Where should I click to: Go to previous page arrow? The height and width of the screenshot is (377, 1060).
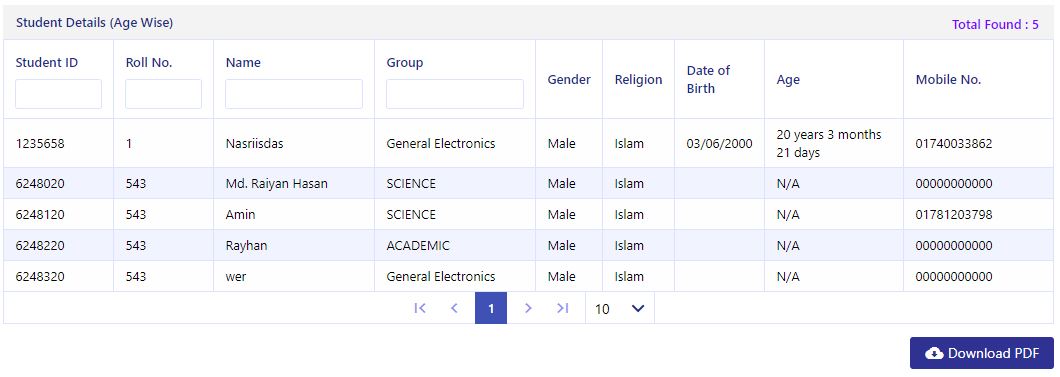click(454, 308)
